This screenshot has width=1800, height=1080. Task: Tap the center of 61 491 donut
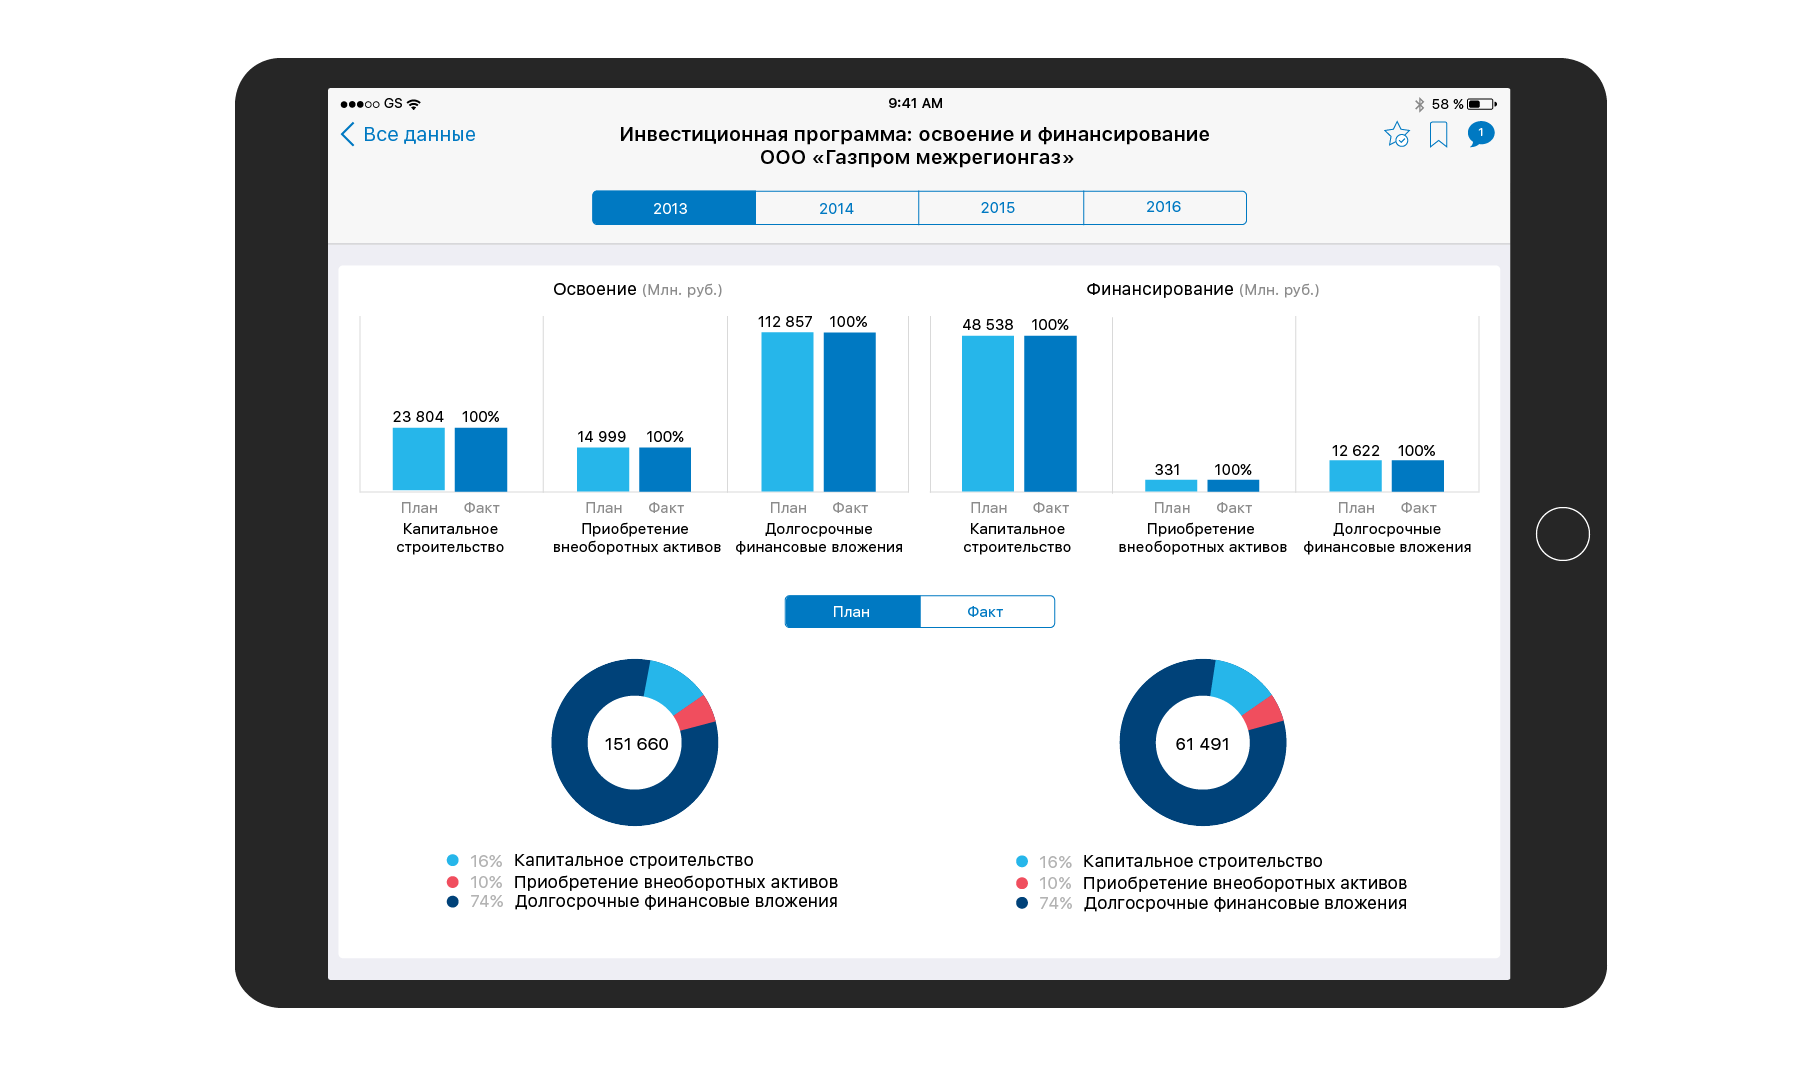1202,744
